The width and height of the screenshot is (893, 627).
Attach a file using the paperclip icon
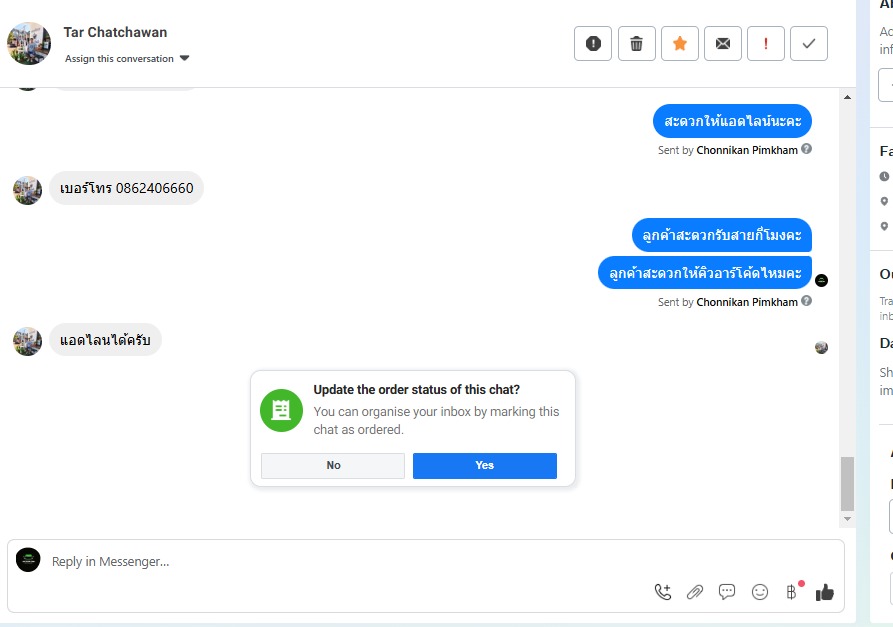pyautogui.click(x=695, y=592)
